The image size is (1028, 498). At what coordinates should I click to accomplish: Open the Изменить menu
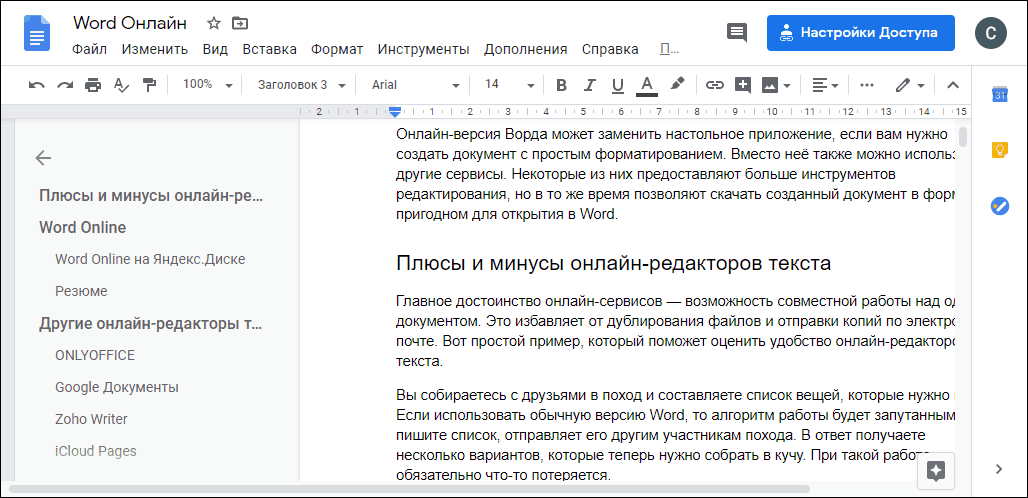tap(155, 49)
